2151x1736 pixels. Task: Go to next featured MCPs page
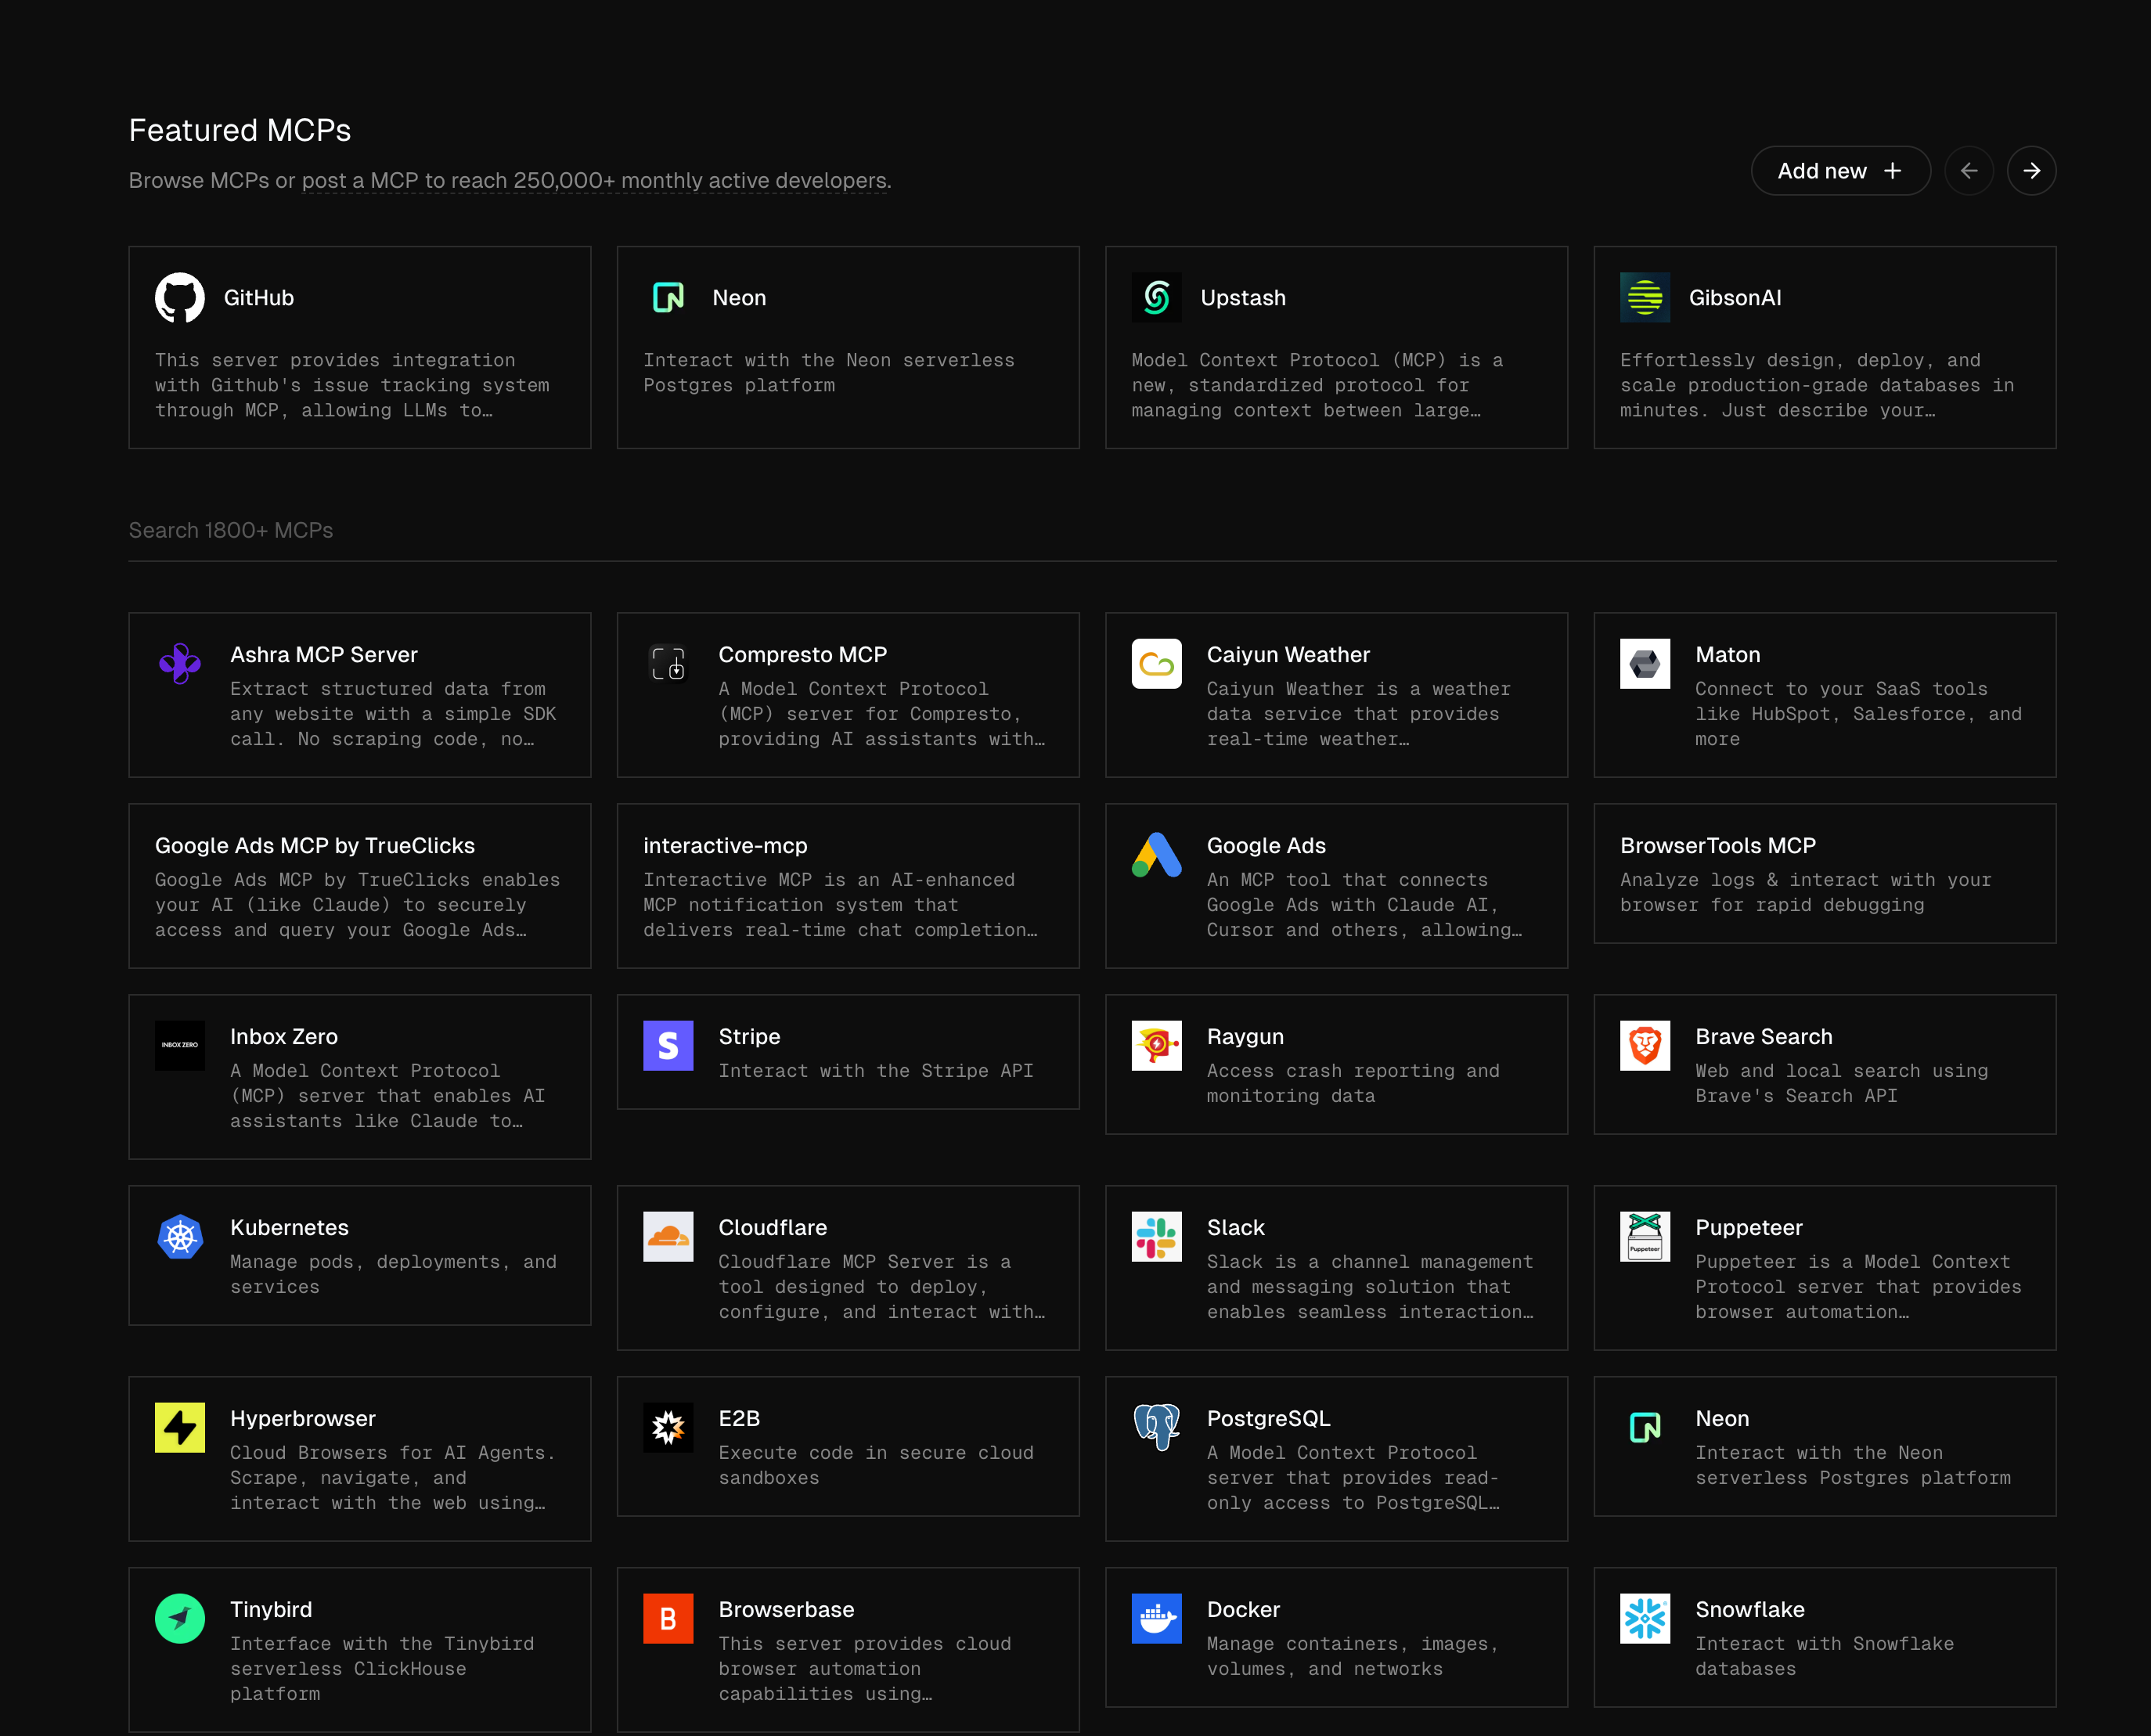pos(2031,171)
